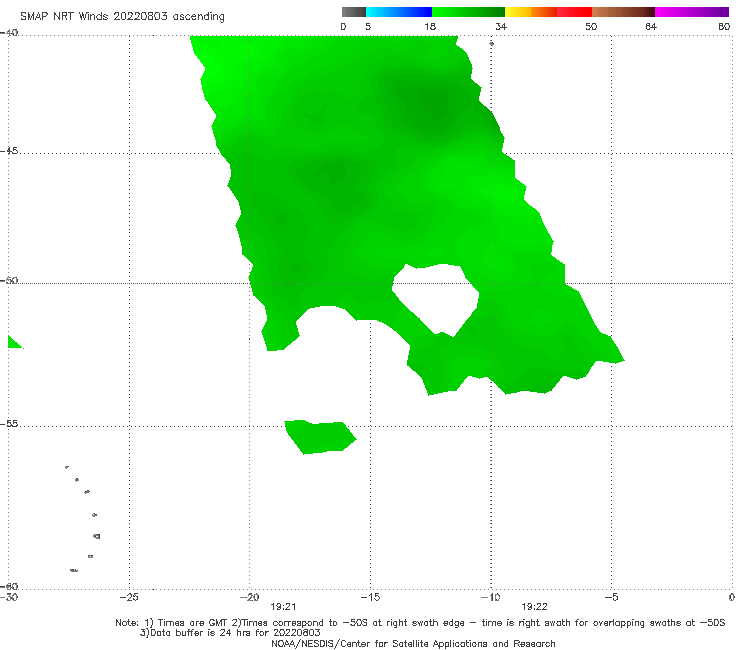The width and height of the screenshot is (740, 650).
Task: Click the latitude label '-55'
Action: pyautogui.click(x=9, y=424)
